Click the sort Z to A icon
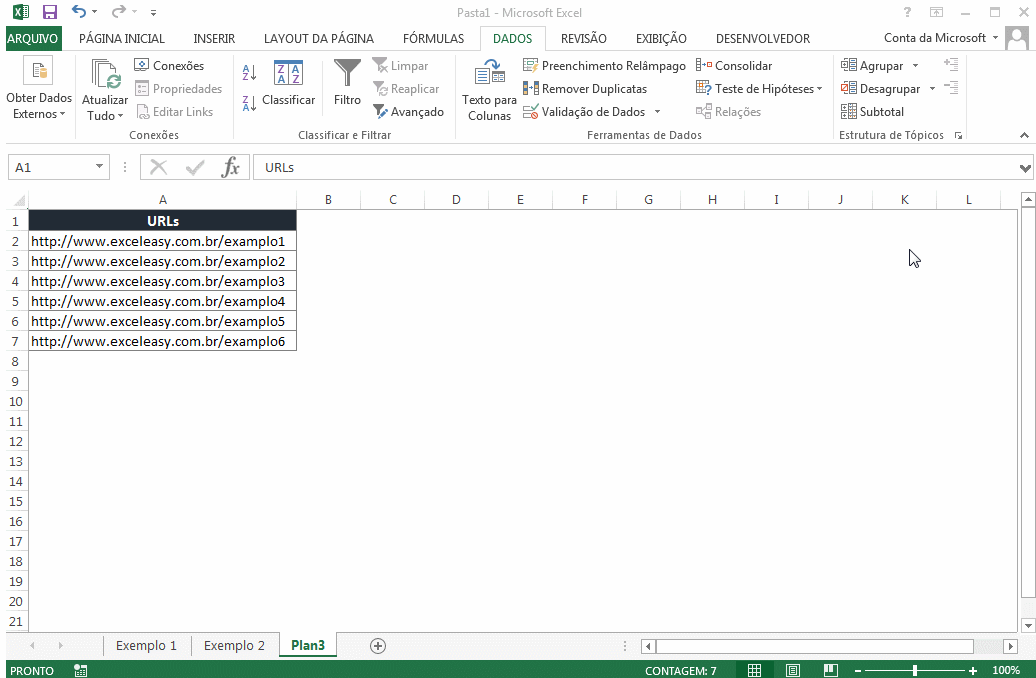The width and height of the screenshot is (1036, 678). click(250, 103)
